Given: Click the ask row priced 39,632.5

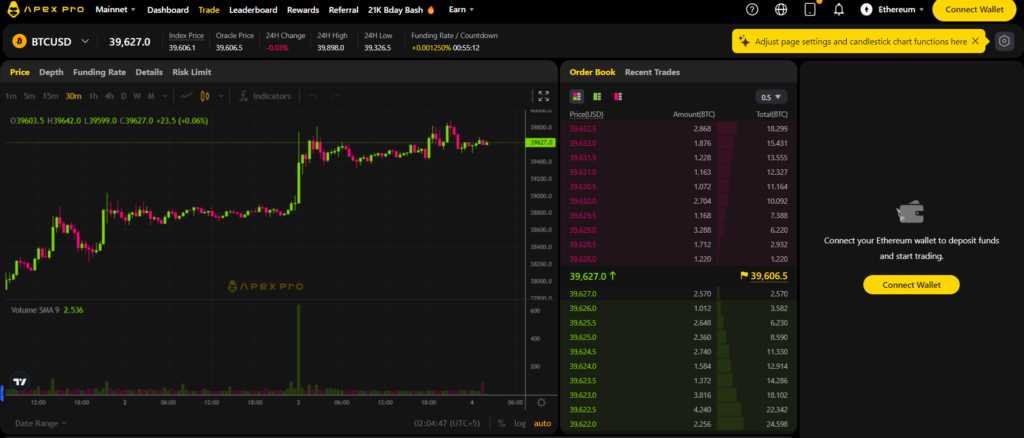Looking at the screenshot, I should click(679, 129).
